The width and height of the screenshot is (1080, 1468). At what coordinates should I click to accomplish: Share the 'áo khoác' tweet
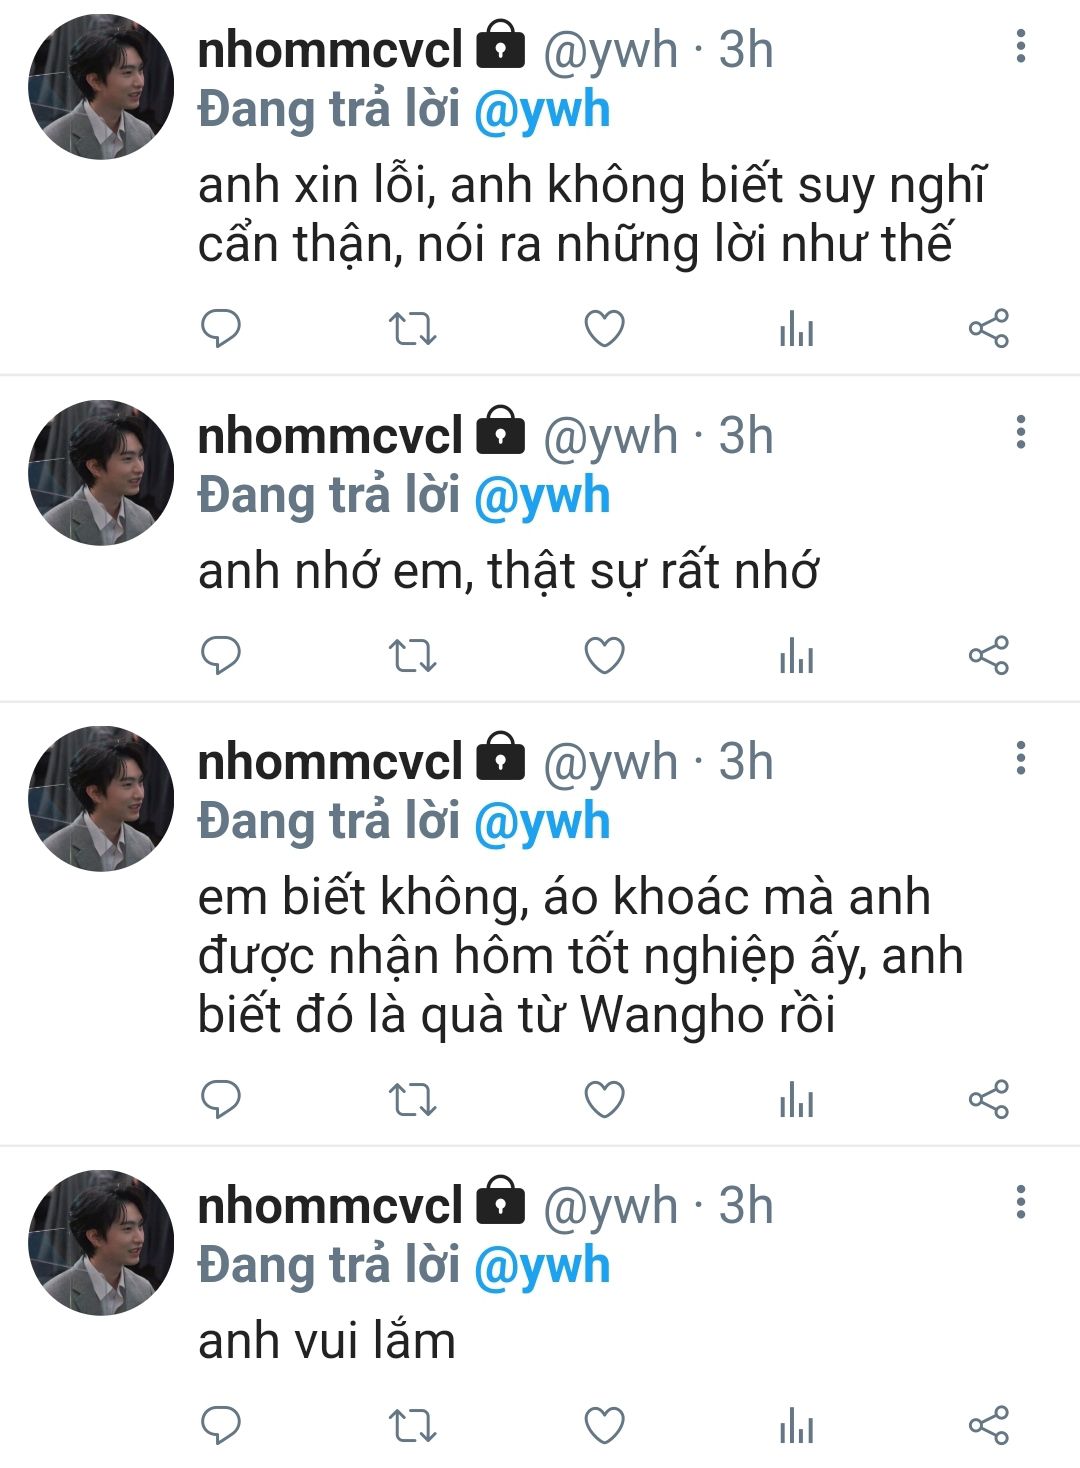(x=988, y=1099)
